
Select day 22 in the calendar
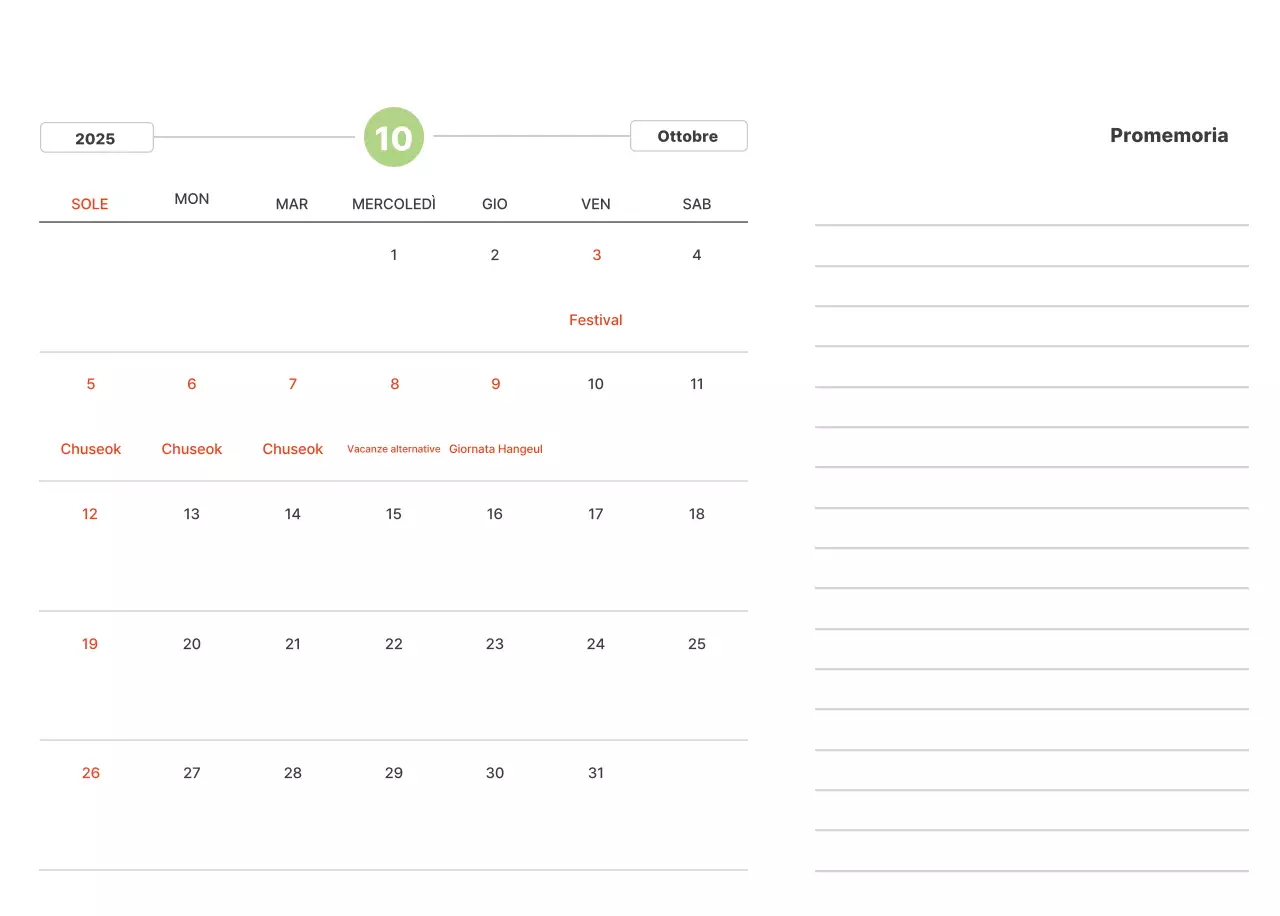394,644
